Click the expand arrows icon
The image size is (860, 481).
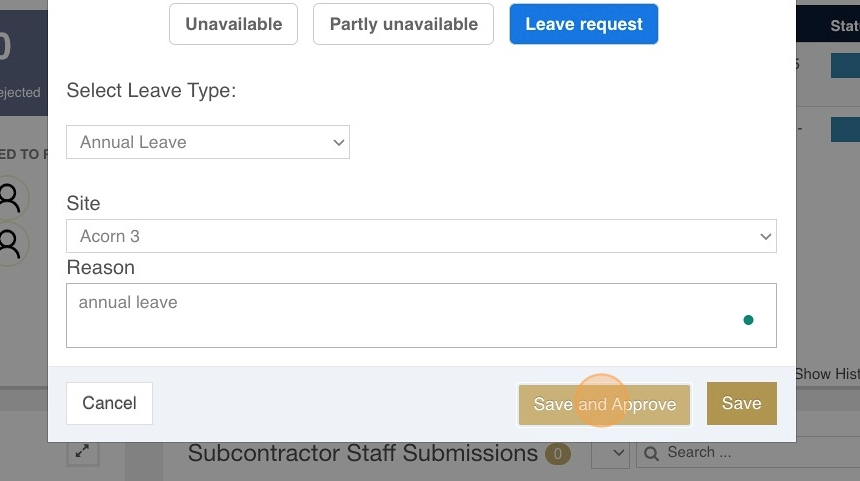click(x=82, y=451)
